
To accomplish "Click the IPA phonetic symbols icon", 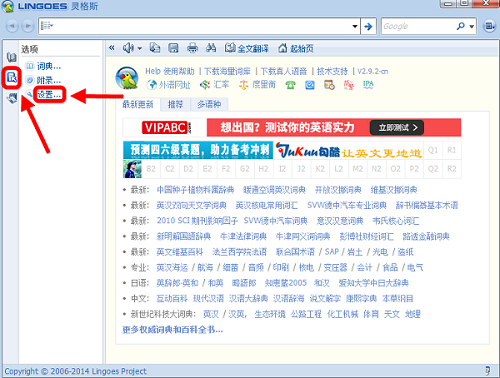I will pos(368,85).
